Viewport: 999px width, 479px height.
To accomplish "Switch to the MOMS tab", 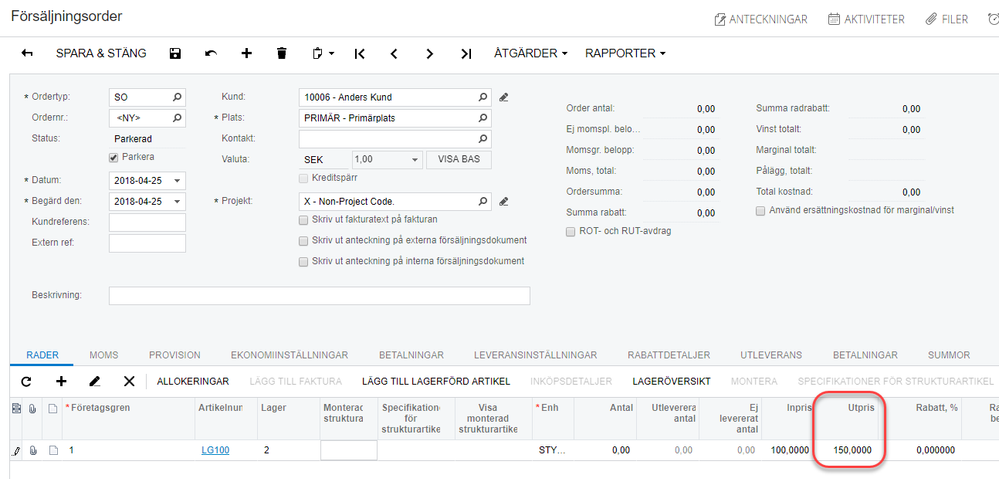I will coord(103,355).
